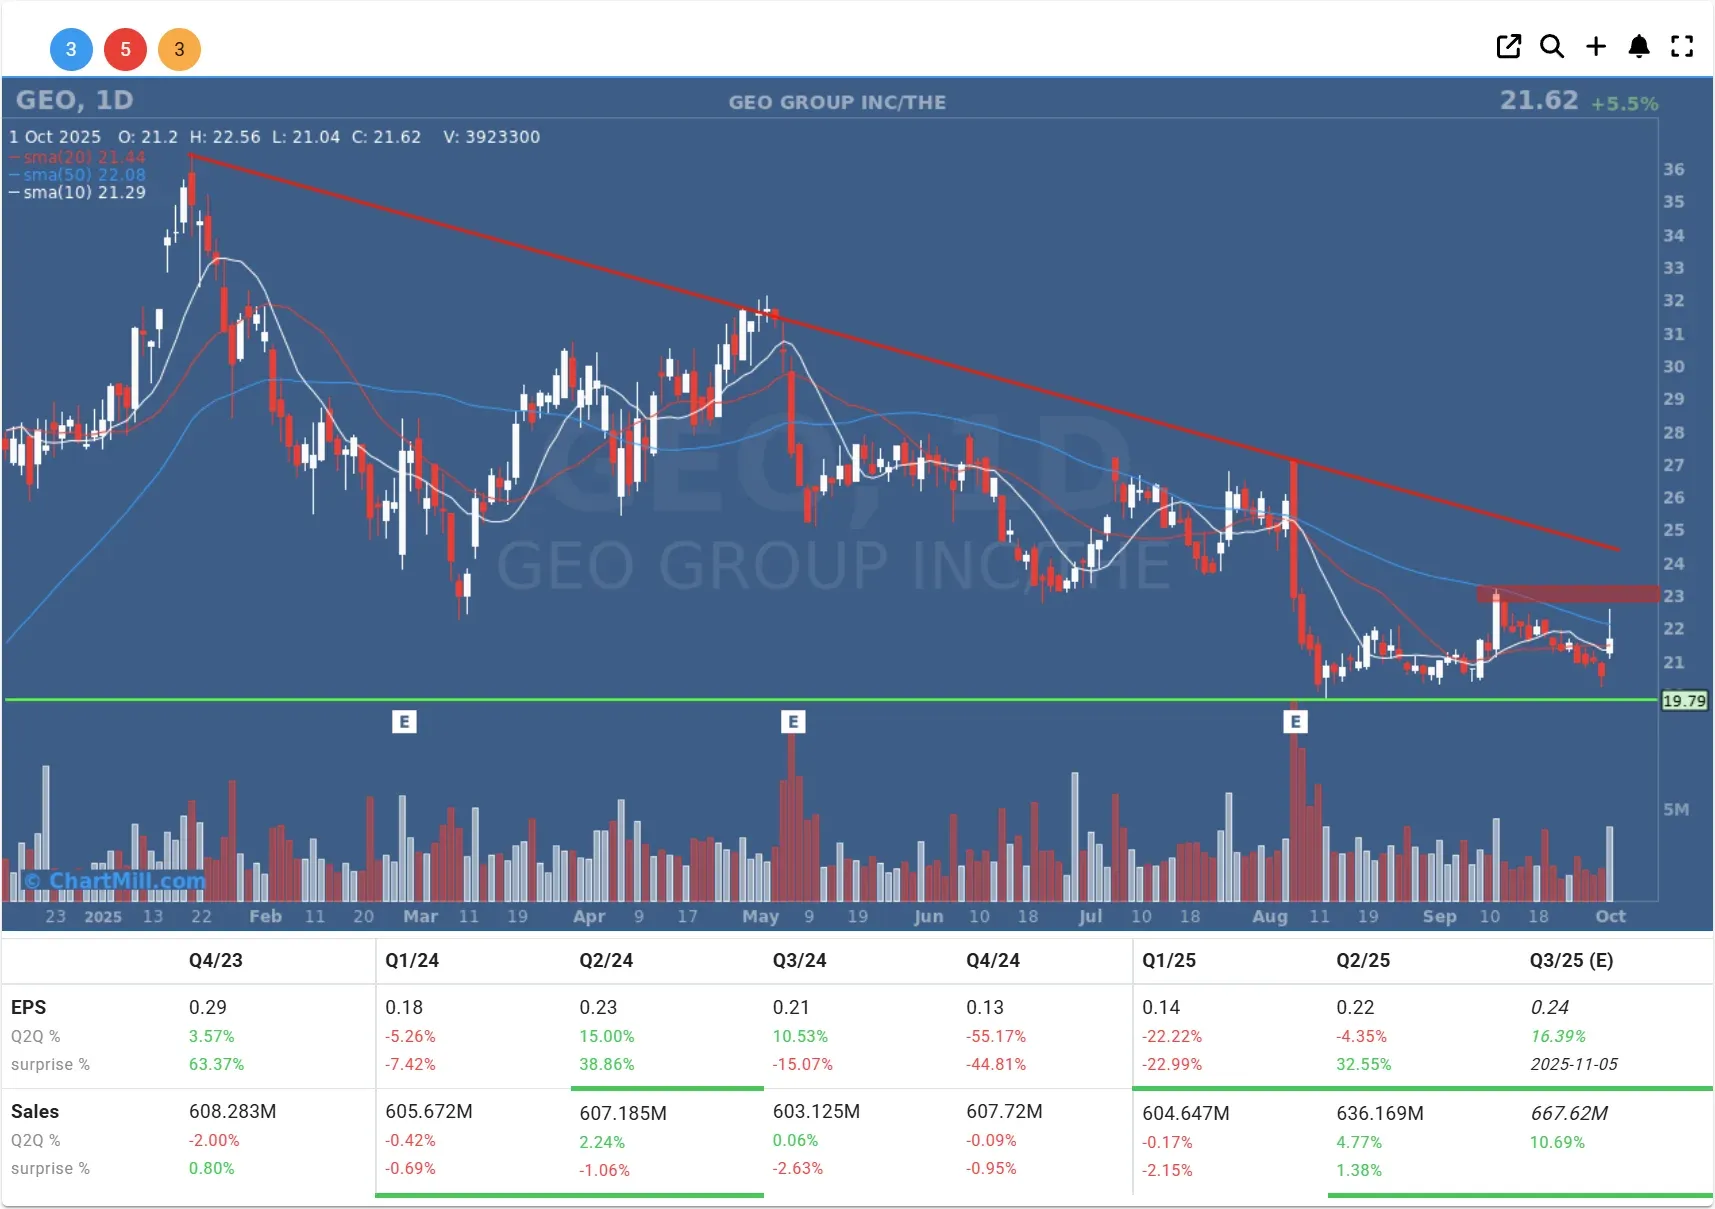Select the Q4/23 column header
Image resolution: width=1715 pixels, height=1209 pixels.
click(x=216, y=960)
